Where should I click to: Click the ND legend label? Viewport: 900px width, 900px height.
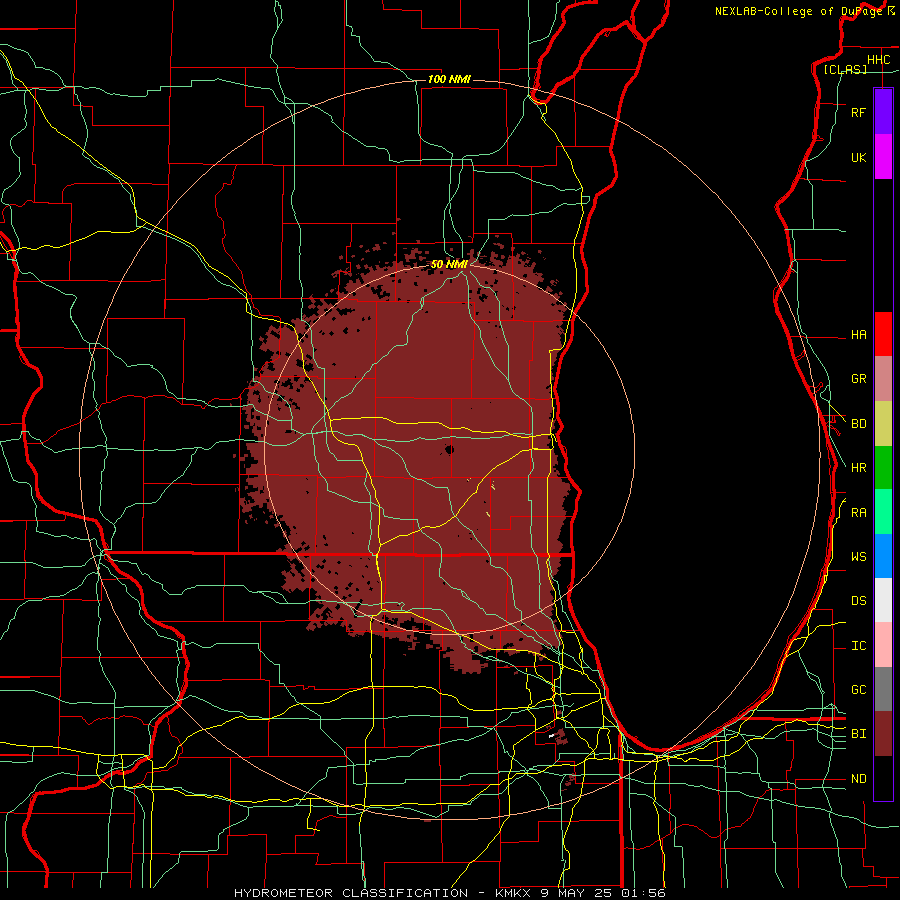coord(859,779)
